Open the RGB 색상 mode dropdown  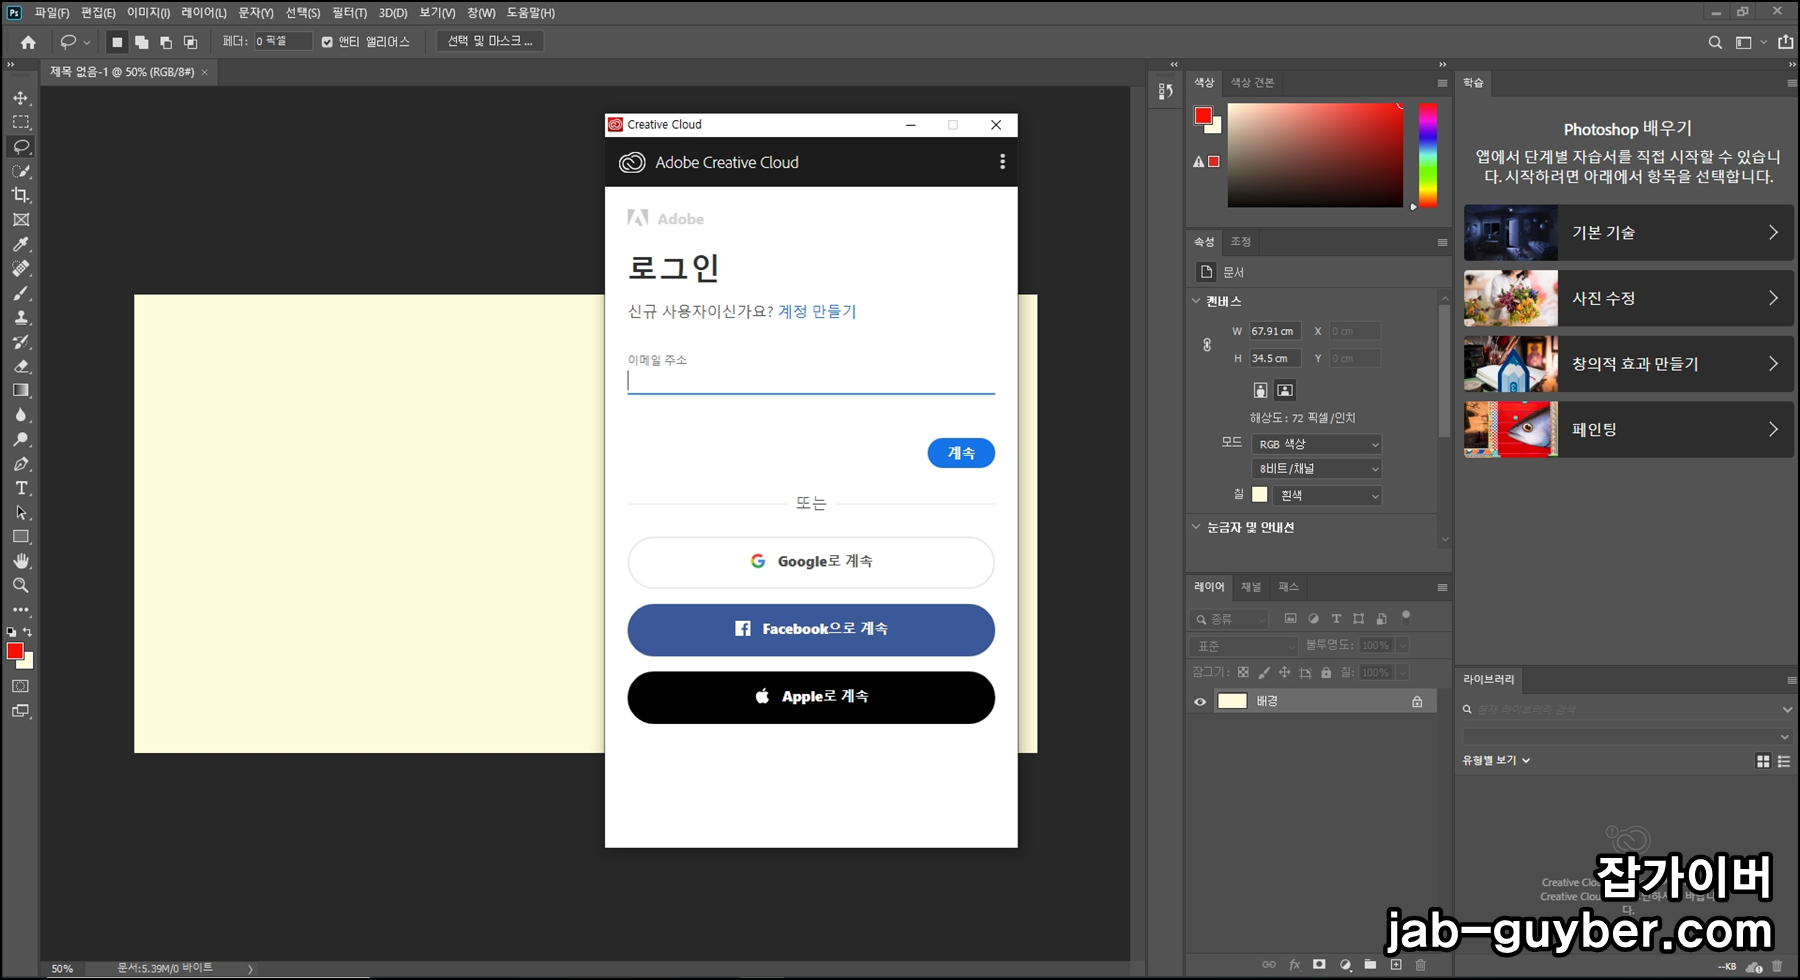1316,444
